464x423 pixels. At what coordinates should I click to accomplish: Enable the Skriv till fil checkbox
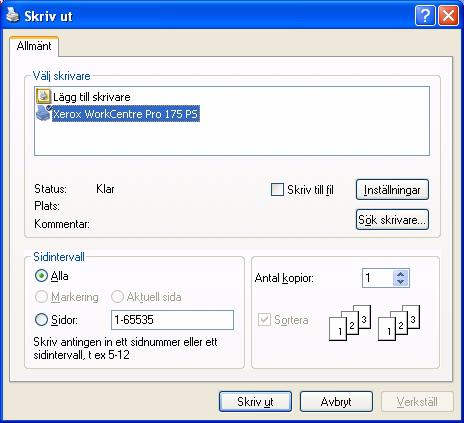pos(277,190)
